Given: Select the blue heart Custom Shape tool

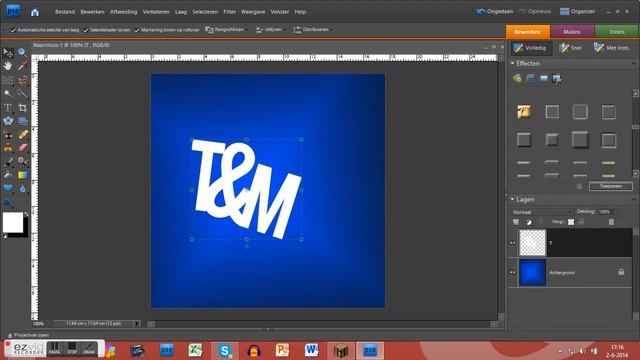Looking at the screenshot, I should click(8, 188).
